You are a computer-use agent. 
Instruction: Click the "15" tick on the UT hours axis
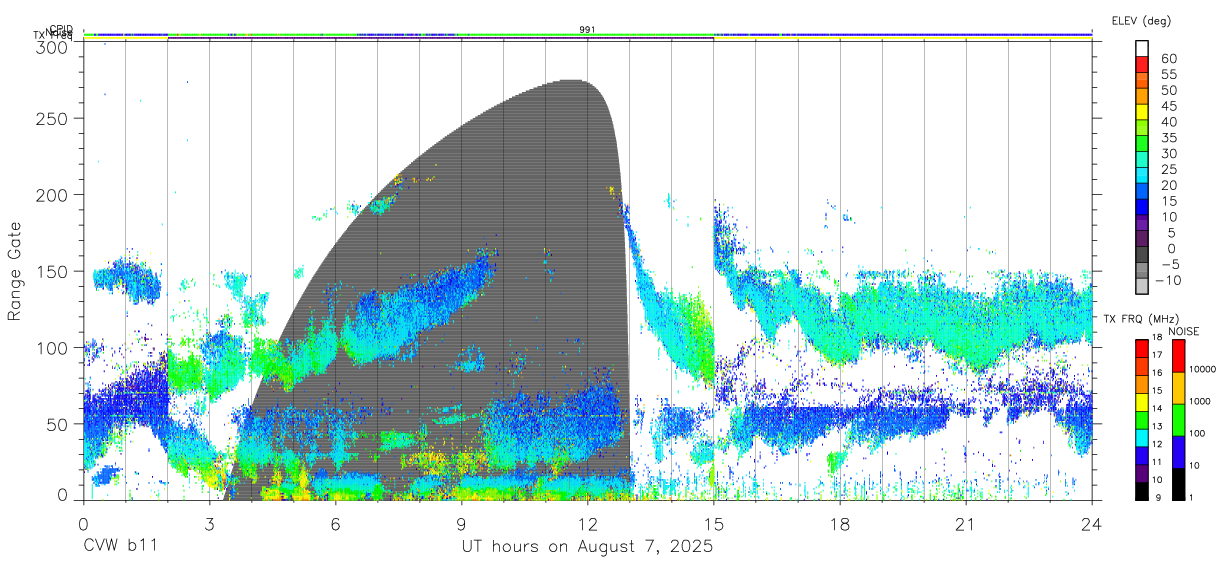[714, 523]
